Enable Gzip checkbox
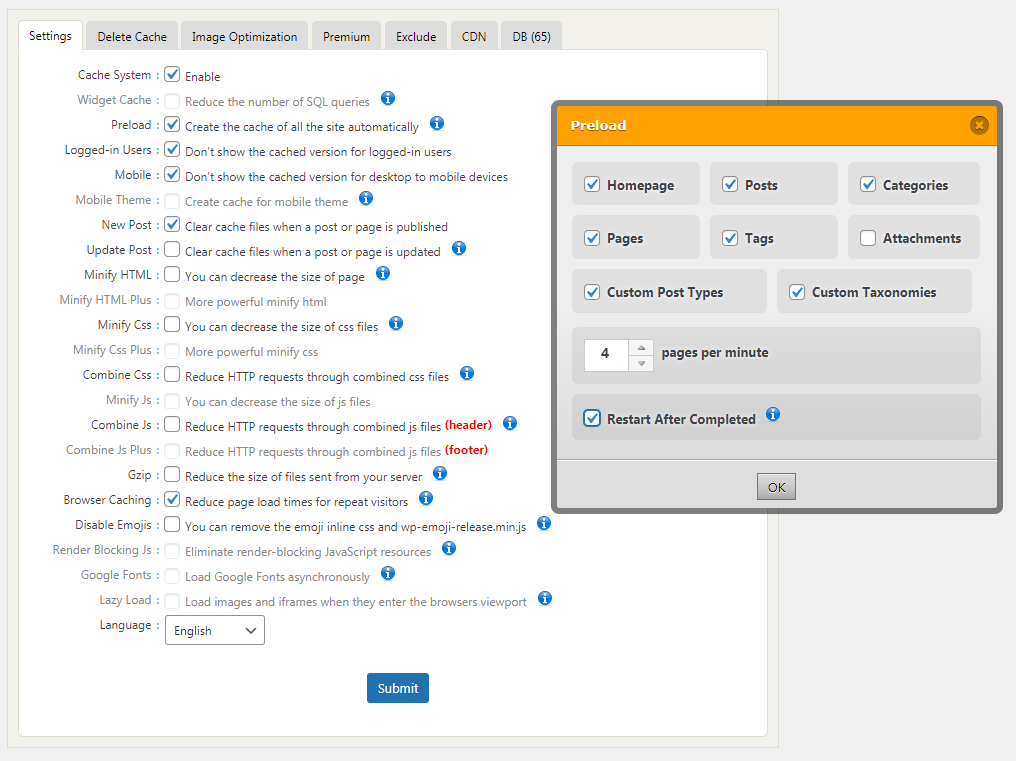The height and width of the screenshot is (761, 1016). [x=172, y=474]
